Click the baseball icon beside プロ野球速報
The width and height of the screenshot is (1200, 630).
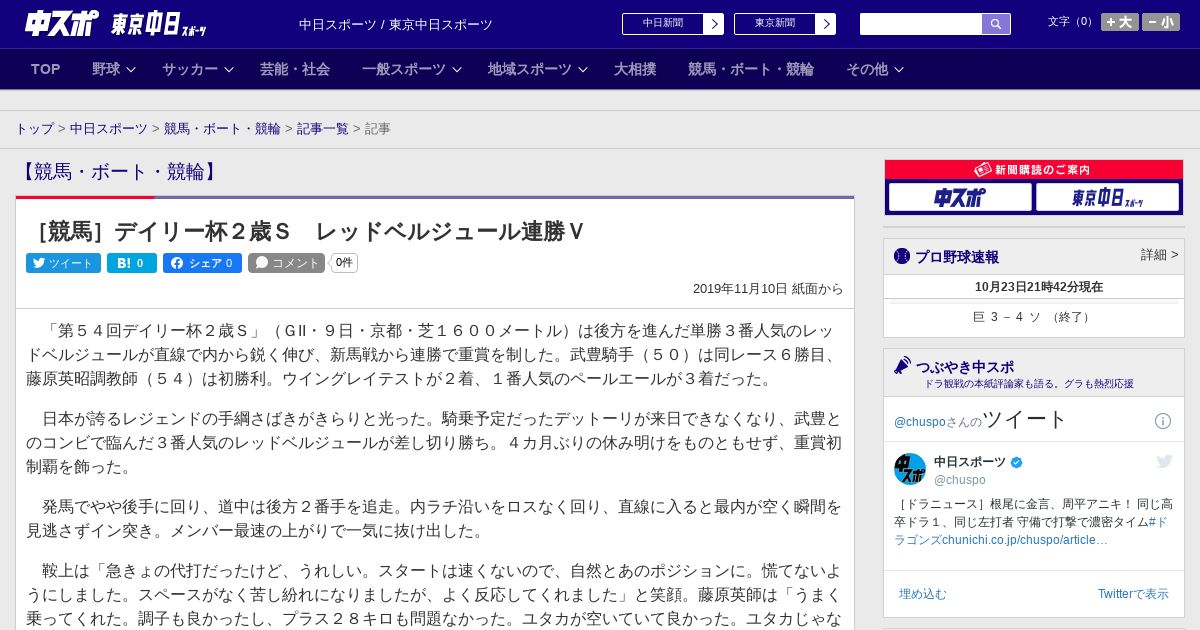point(902,256)
